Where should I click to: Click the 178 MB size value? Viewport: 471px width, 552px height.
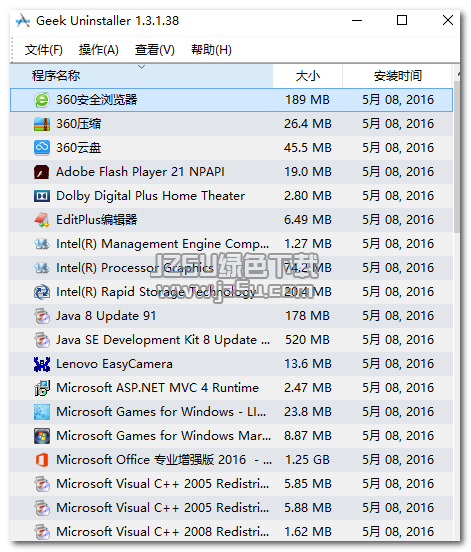pos(307,316)
